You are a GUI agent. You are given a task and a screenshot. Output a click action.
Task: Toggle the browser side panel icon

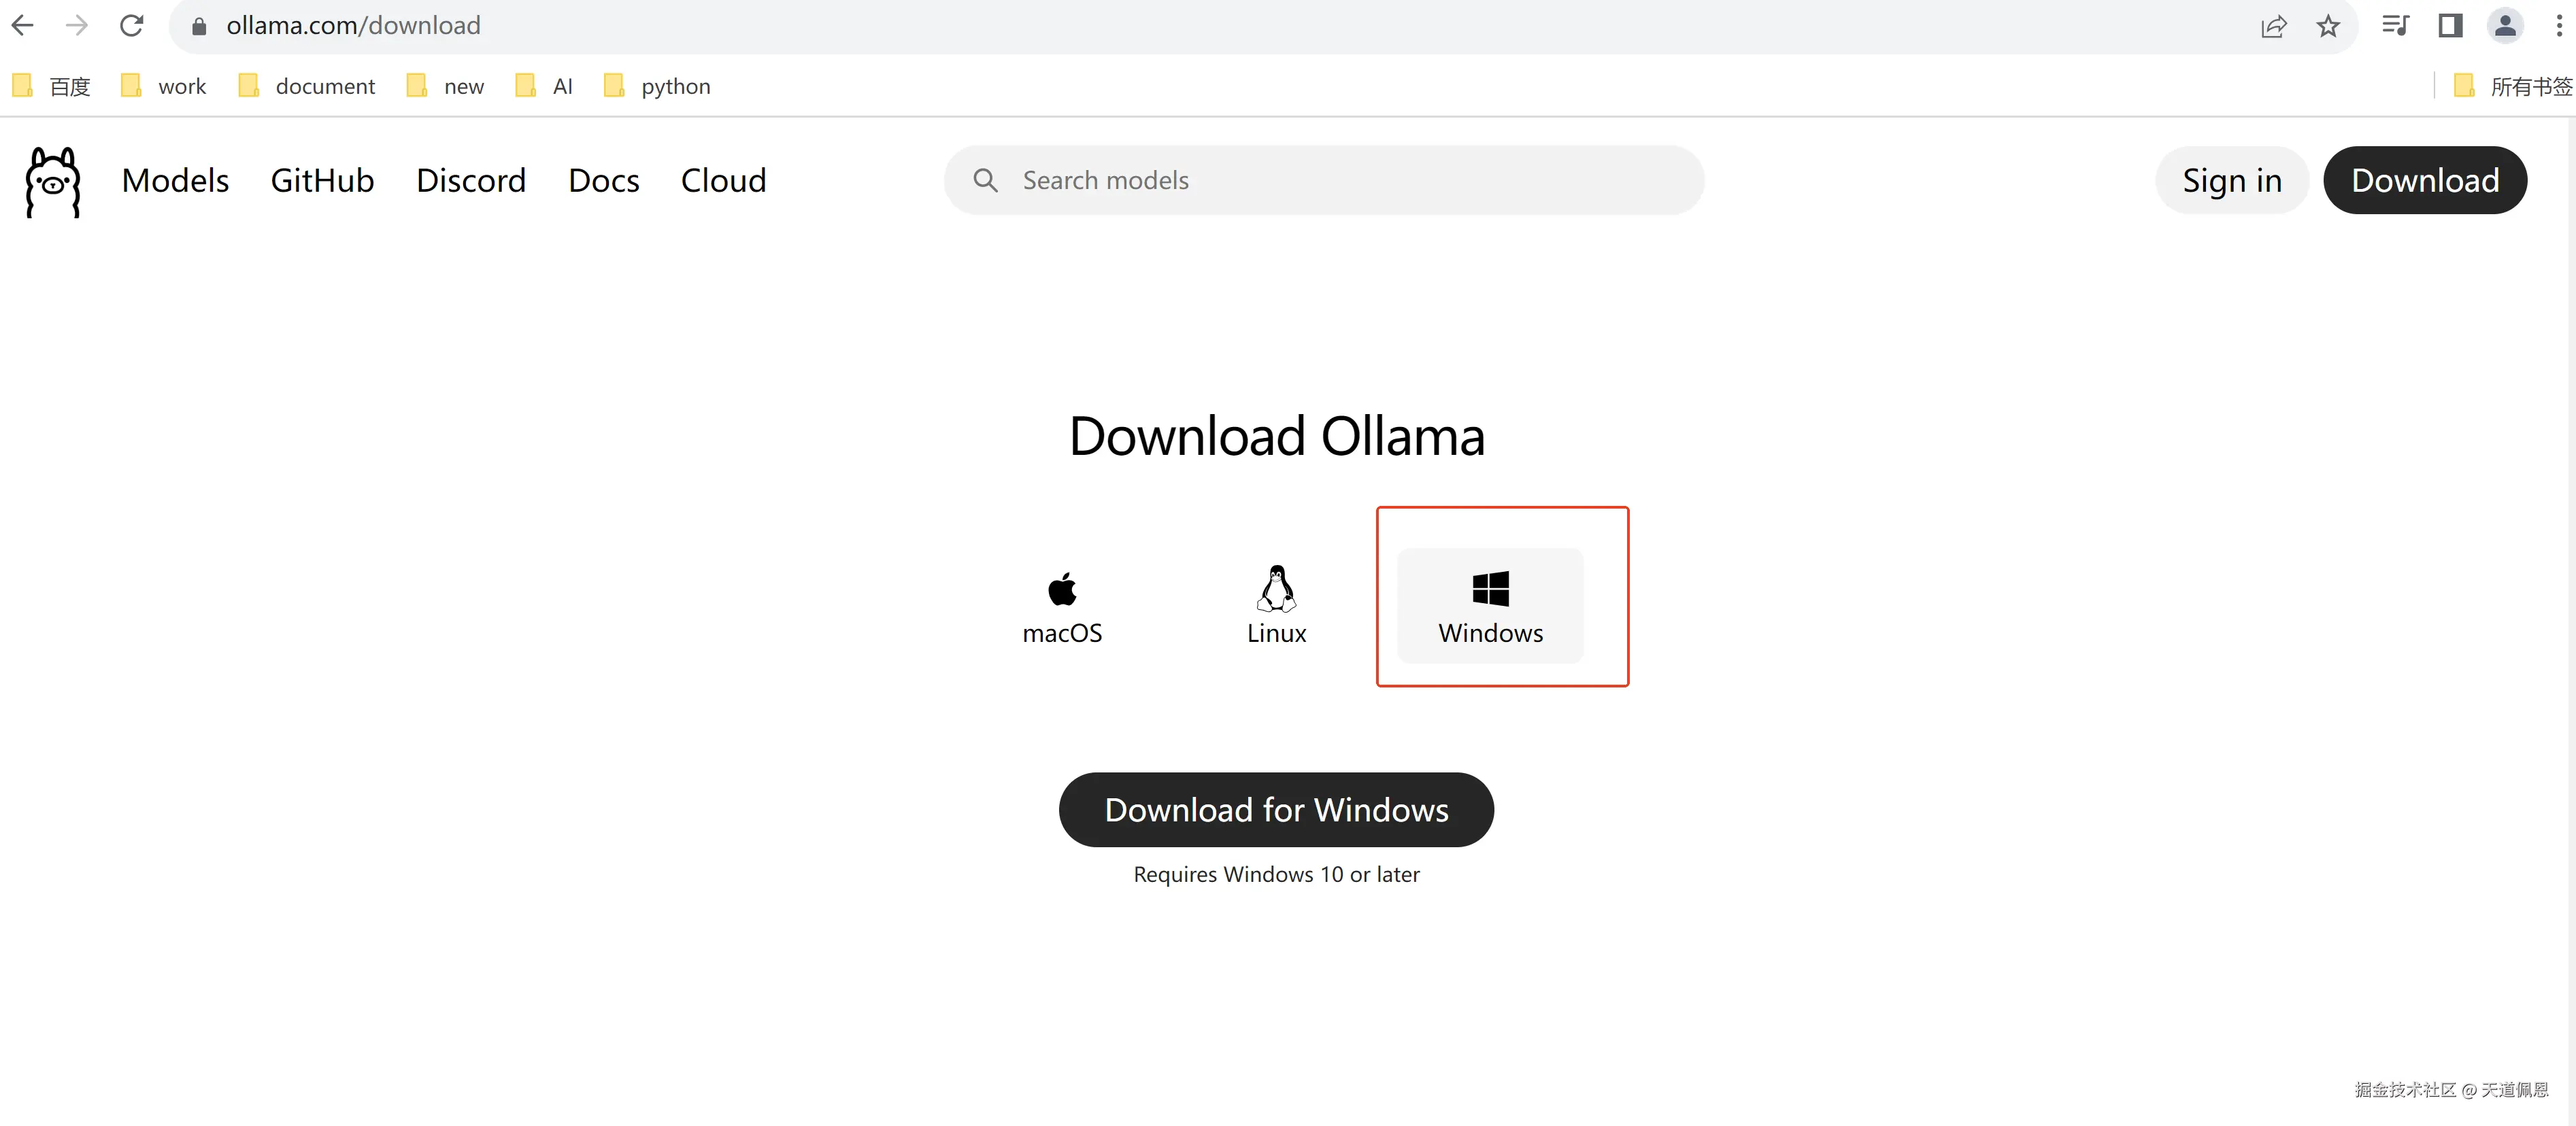click(x=2450, y=25)
